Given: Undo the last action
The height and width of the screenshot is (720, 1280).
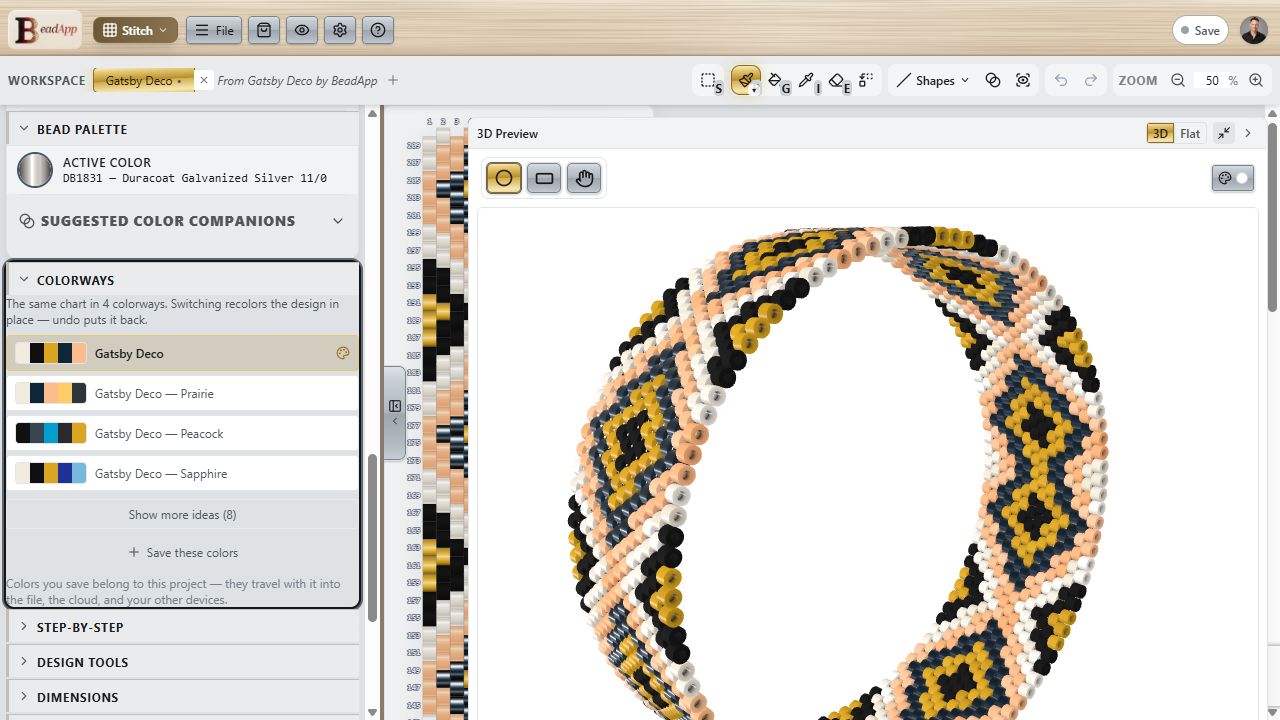Looking at the screenshot, I should [1061, 80].
